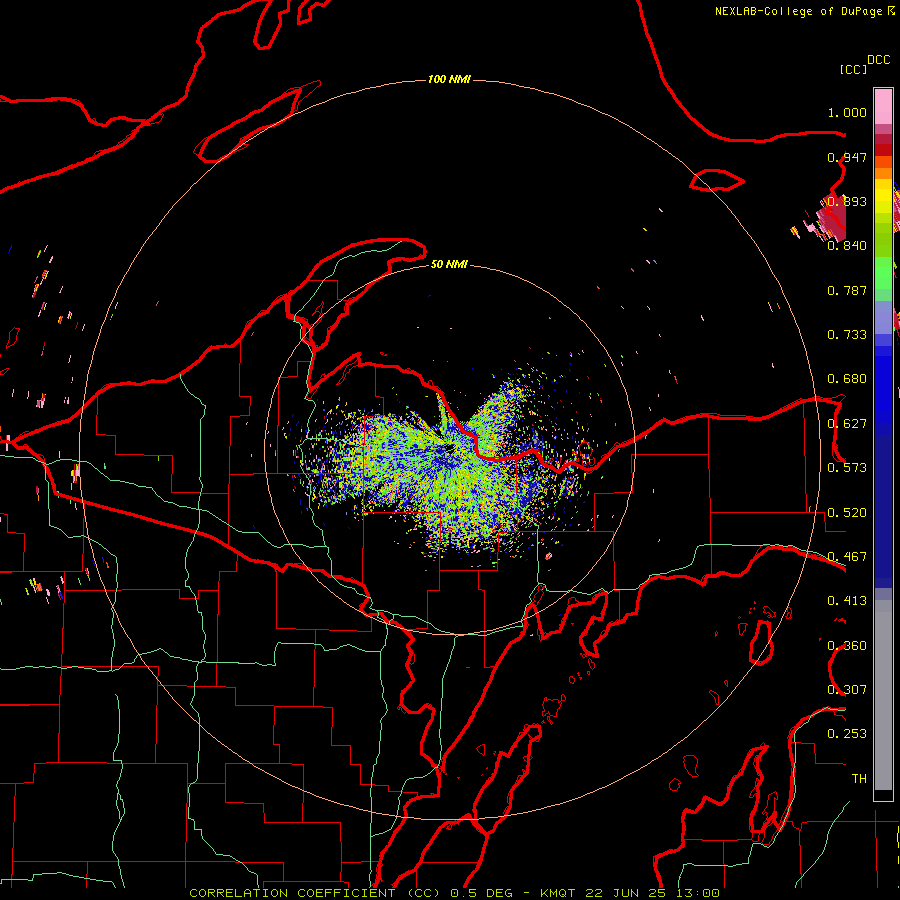Click the 0.733 legend value

847,335
